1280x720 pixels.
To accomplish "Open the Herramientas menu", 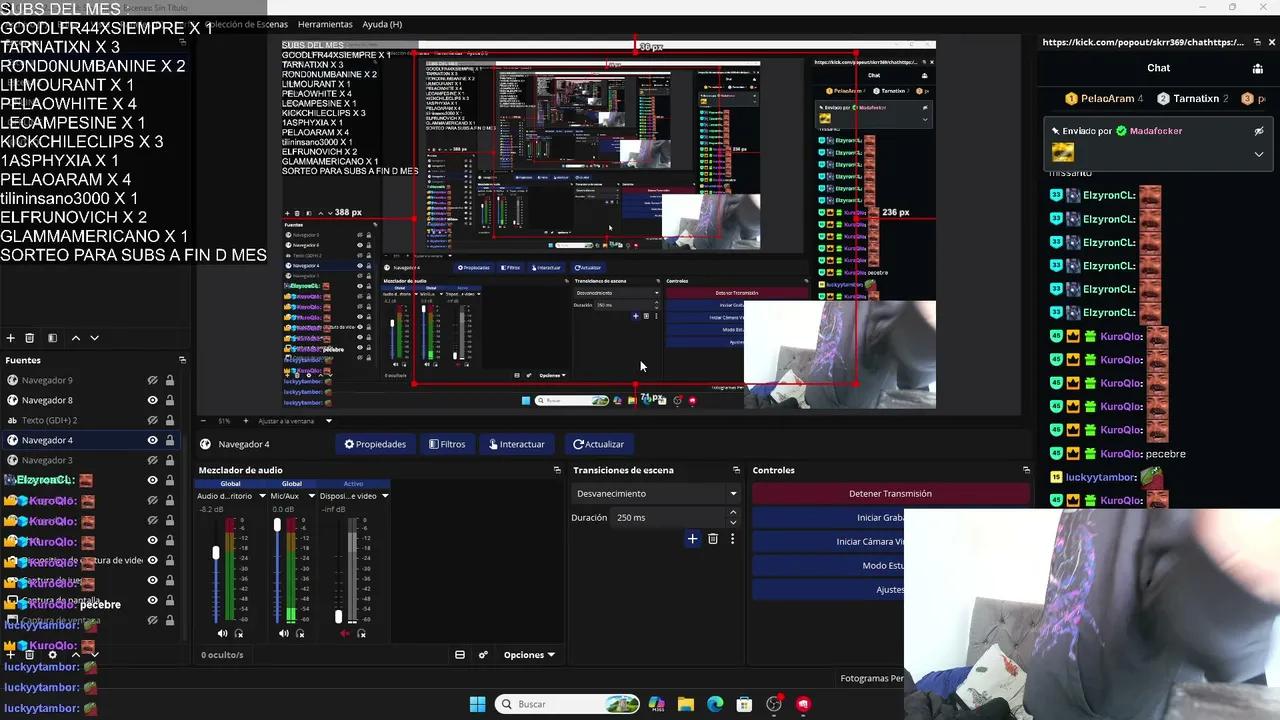I will click(325, 24).
